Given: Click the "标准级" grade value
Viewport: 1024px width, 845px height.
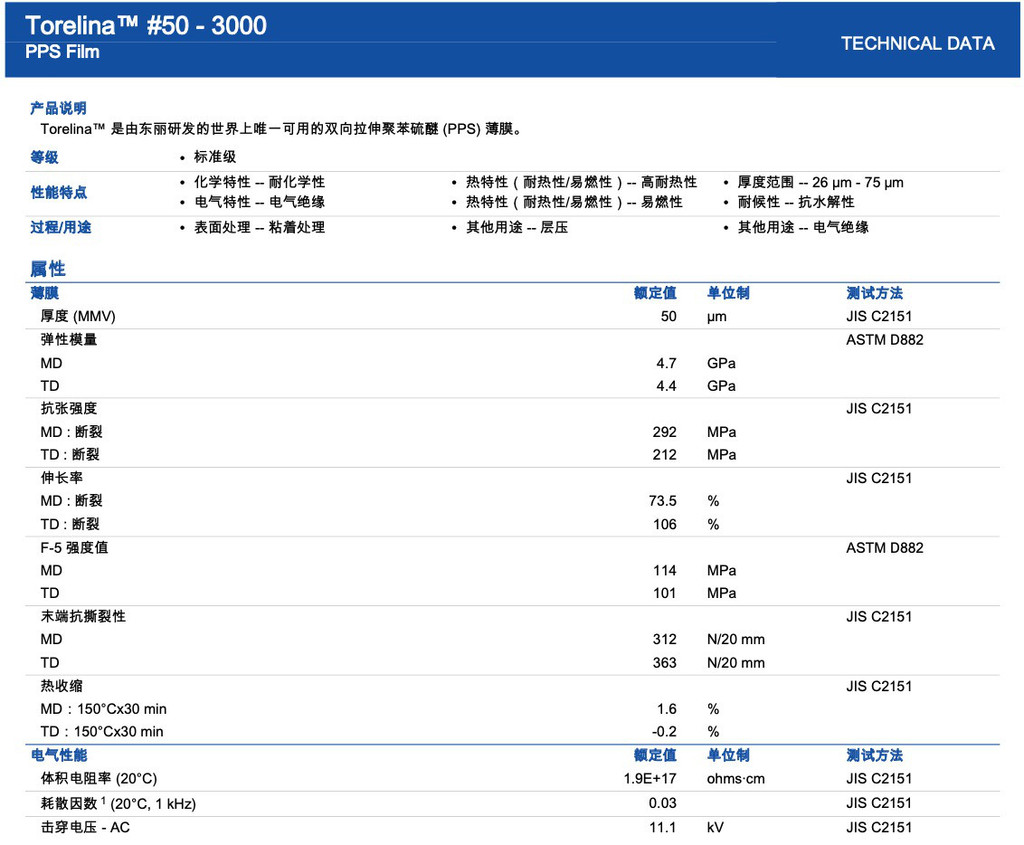Looking at the screenshot, I should (215, 157).
